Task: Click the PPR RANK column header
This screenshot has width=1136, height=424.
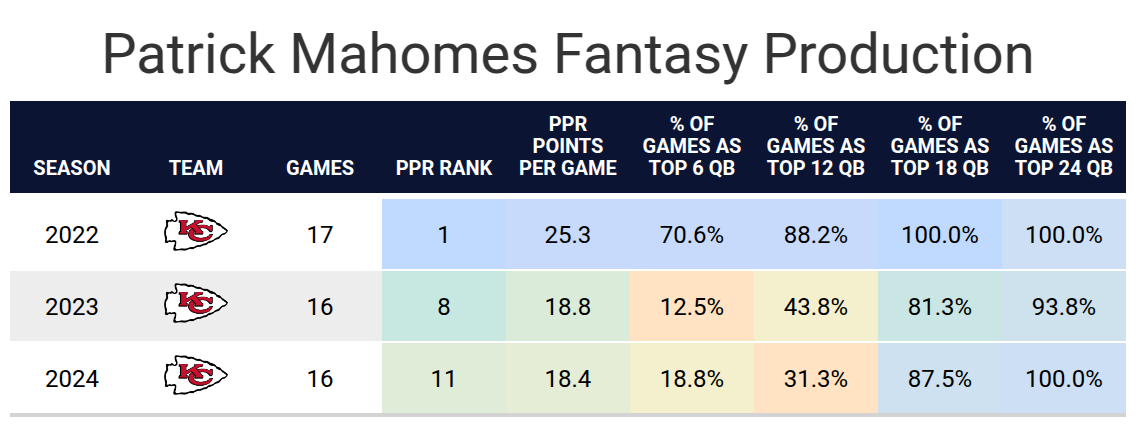Action: pos(444,168)
